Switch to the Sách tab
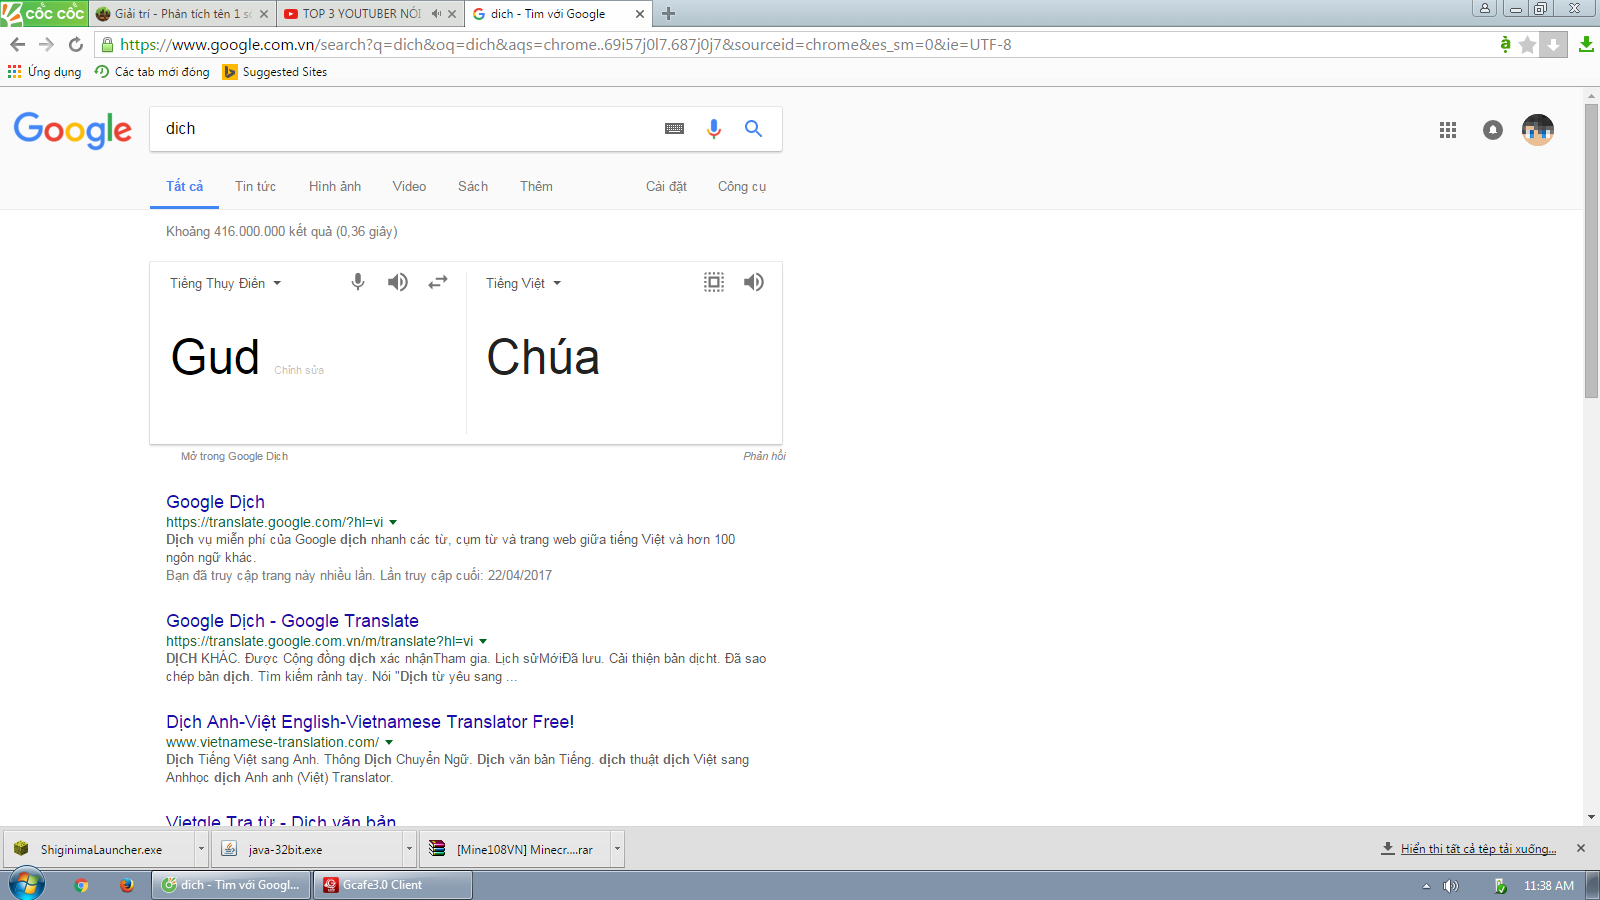1600x900 pixels. pyautogui.click(x=473, y=186)
